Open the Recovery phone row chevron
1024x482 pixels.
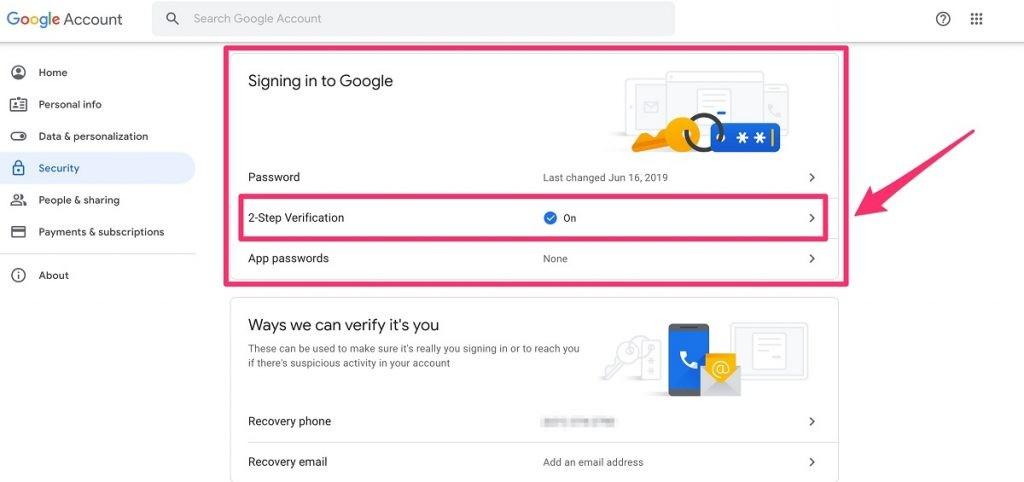[812, 422]
